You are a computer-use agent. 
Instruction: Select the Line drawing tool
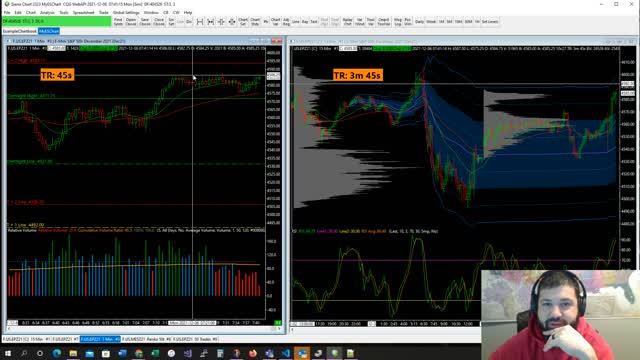point(296,22)
